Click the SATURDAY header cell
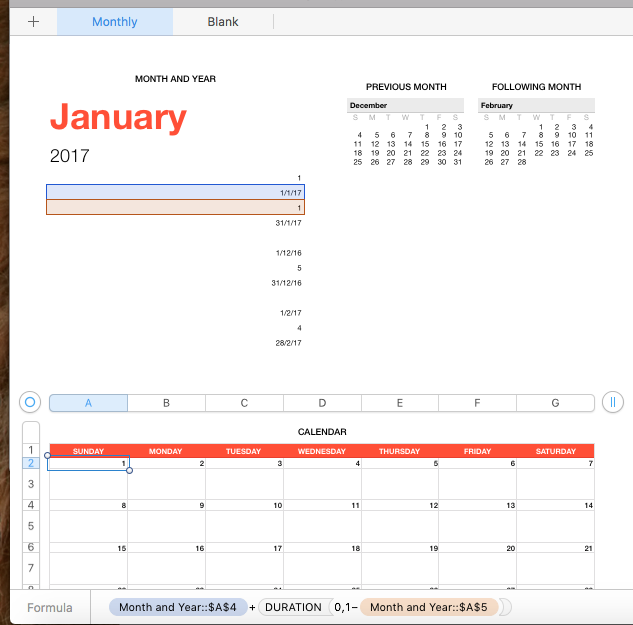Viewport: 633px width, 625px height. click(x=555, y=451)
